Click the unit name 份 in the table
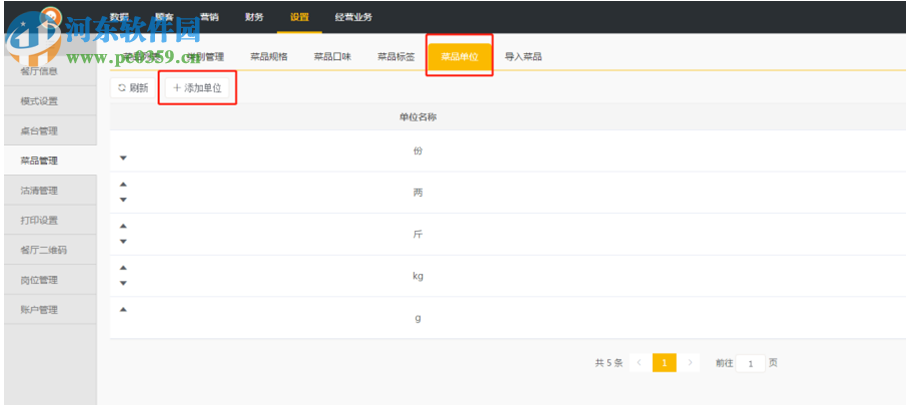Screen dimensions: 906x405 tap(418, 151)
